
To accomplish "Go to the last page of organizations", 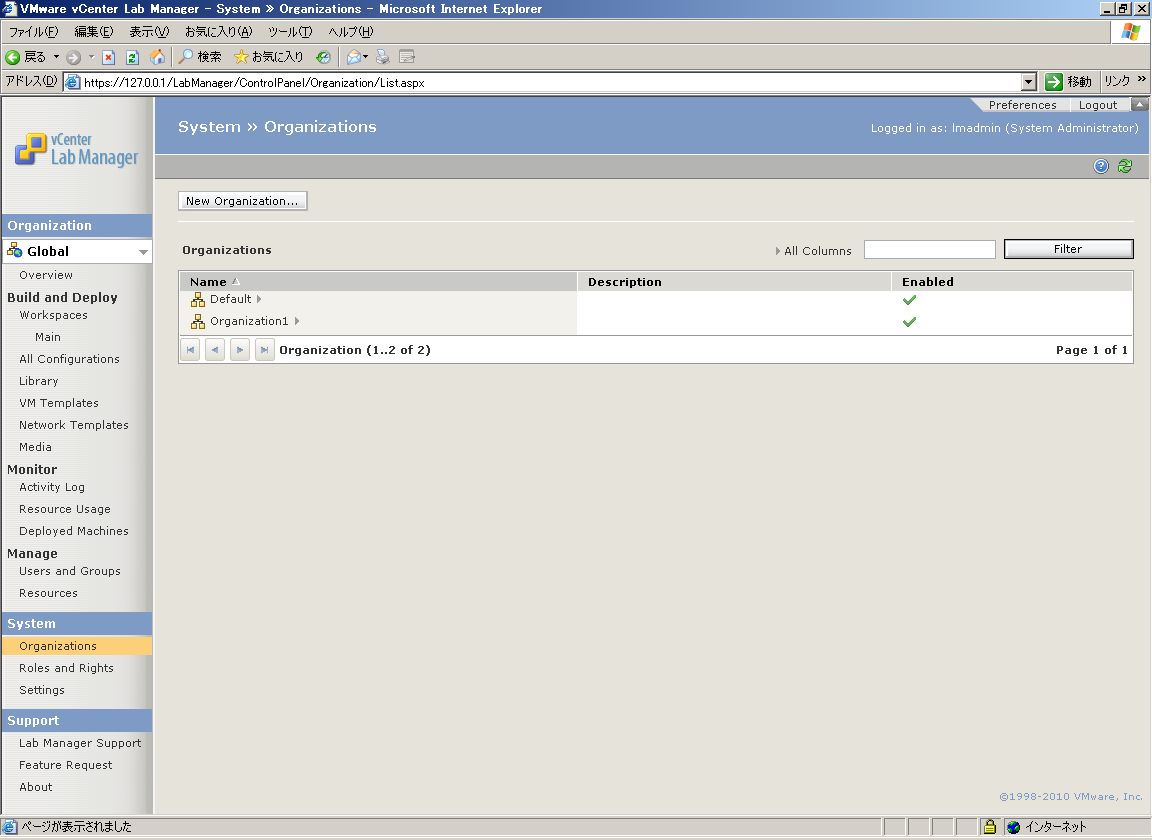I will [x=264, y=350].
